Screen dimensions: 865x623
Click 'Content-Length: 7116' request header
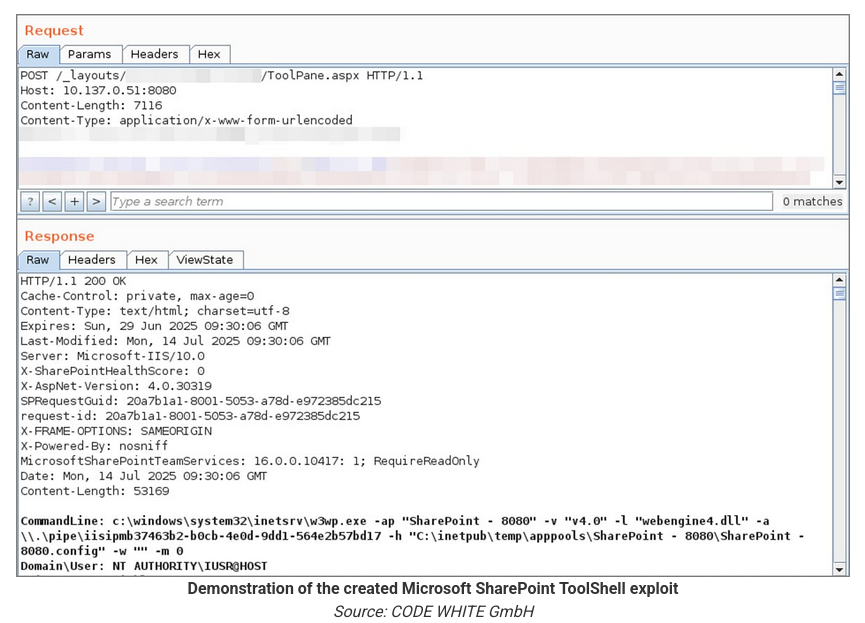91,105
